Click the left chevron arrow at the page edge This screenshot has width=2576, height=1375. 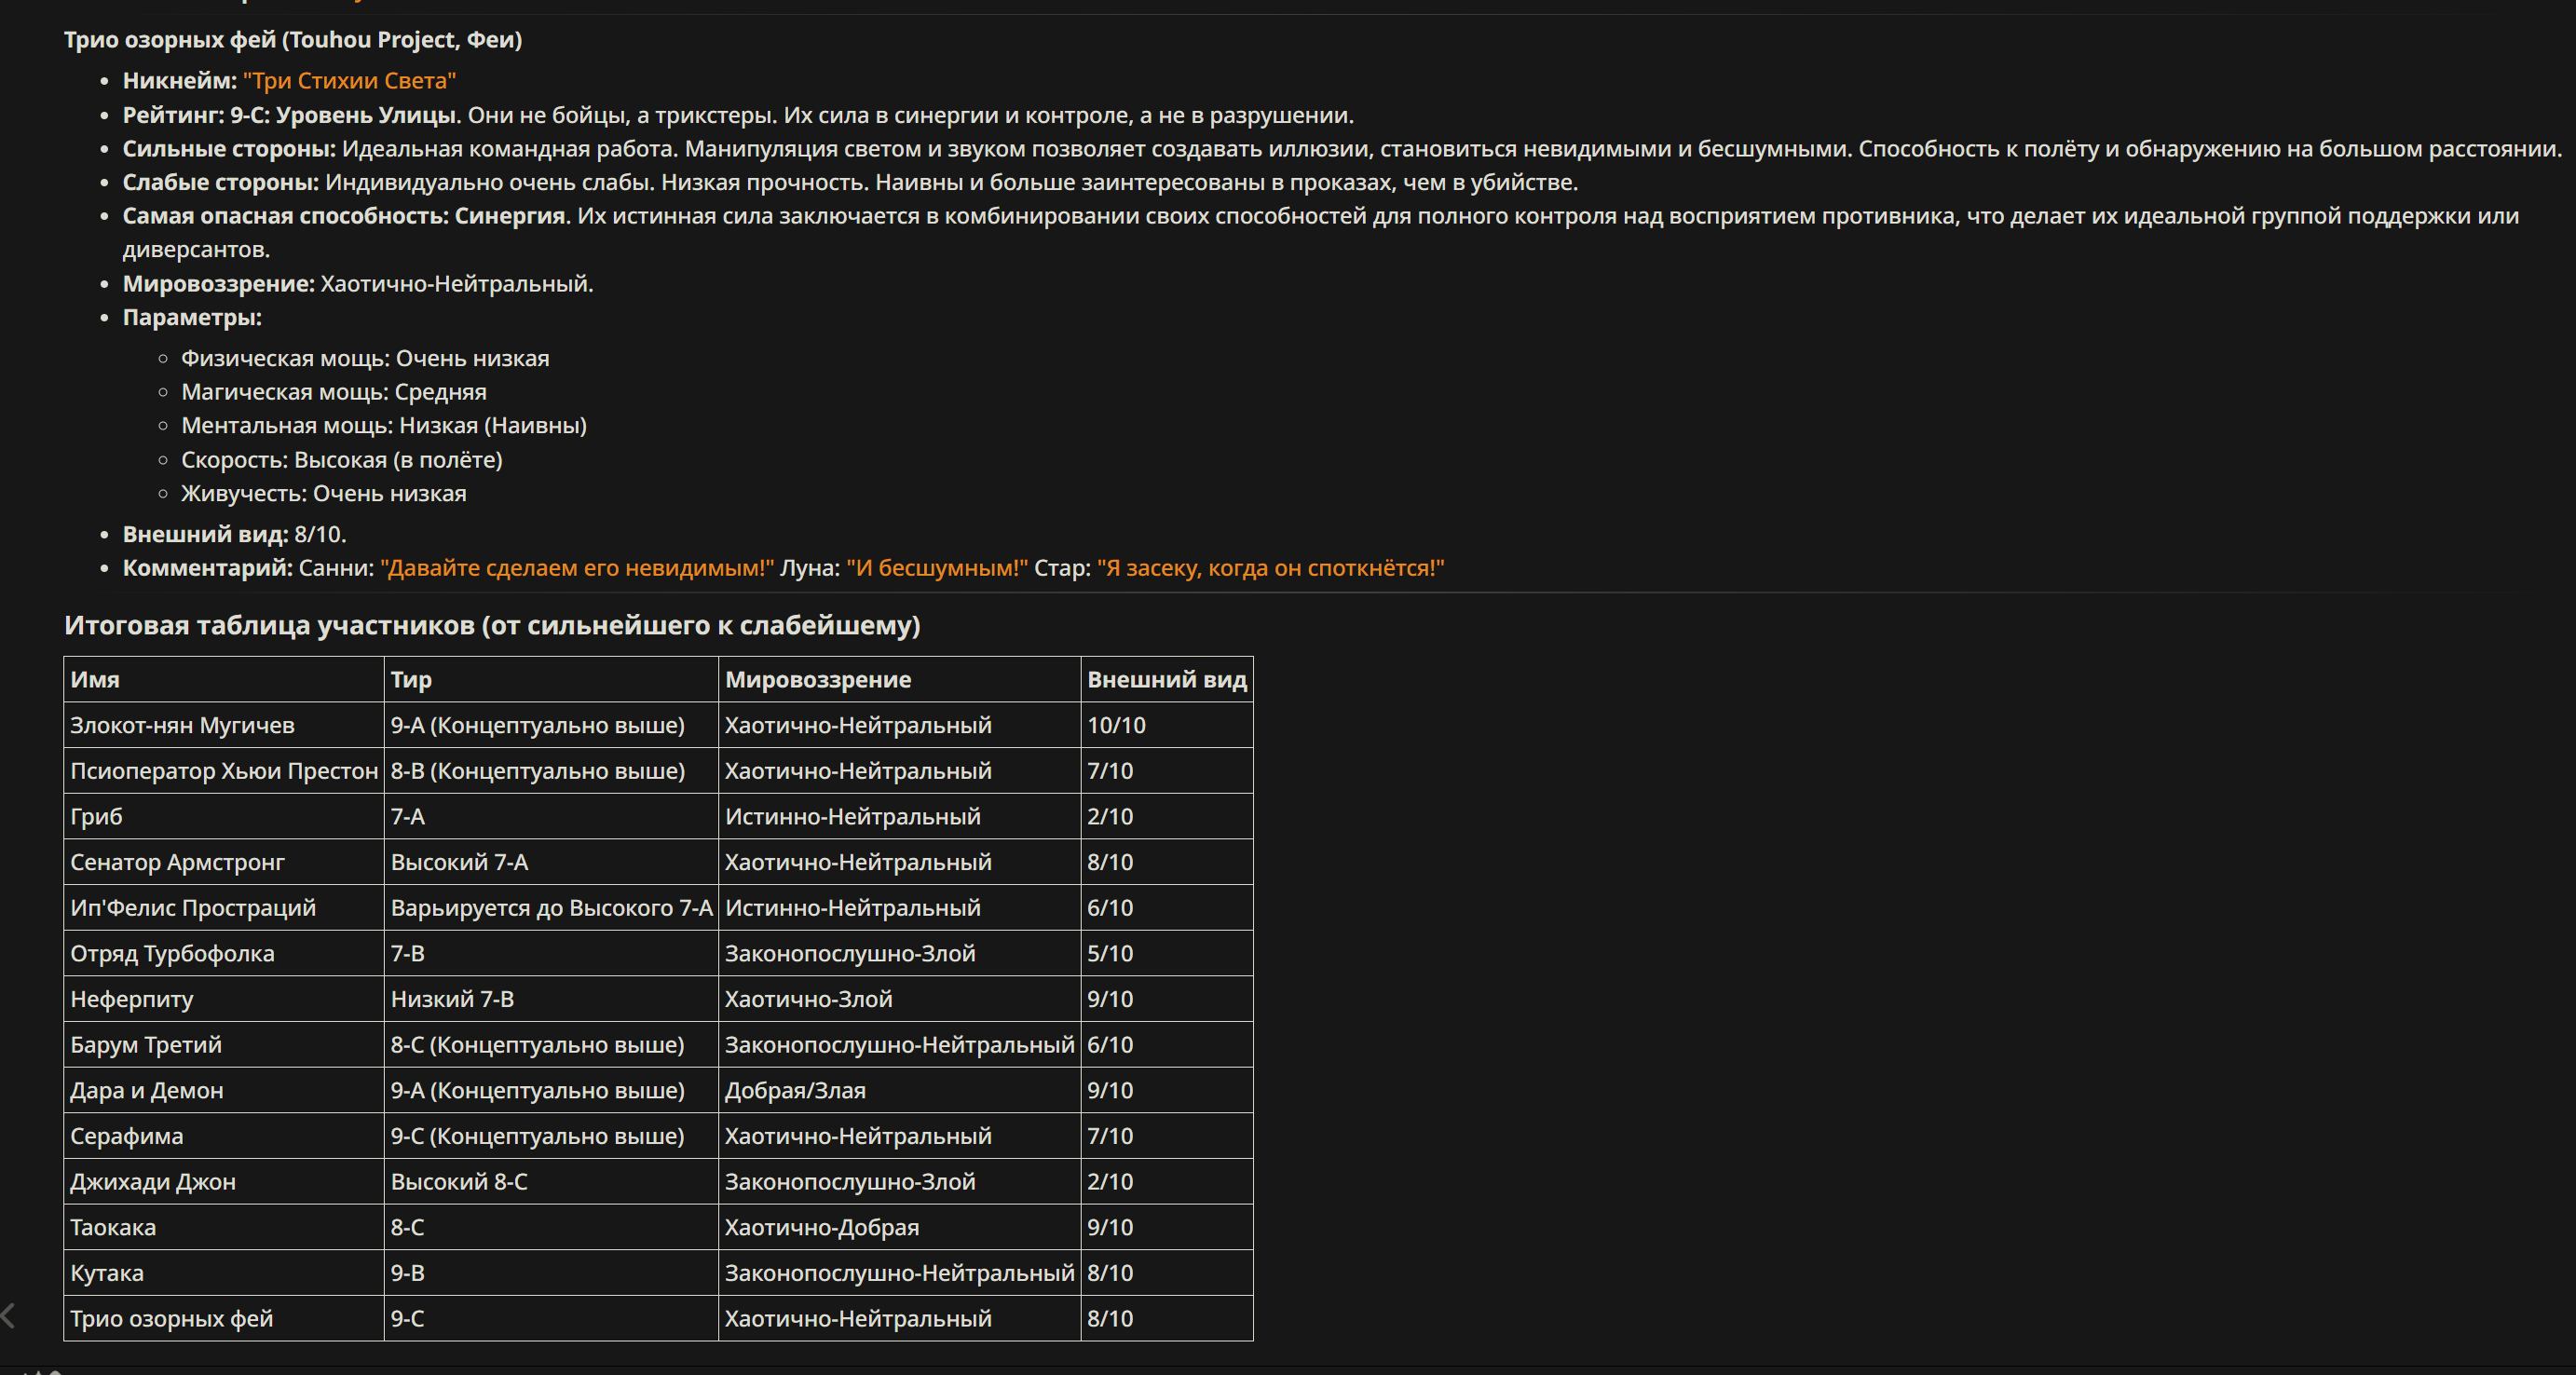[x=8, y=1315]
